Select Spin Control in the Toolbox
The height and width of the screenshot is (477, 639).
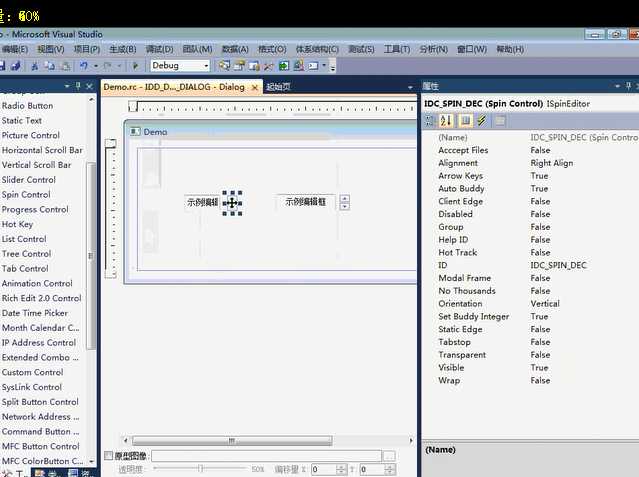point(26,194)
